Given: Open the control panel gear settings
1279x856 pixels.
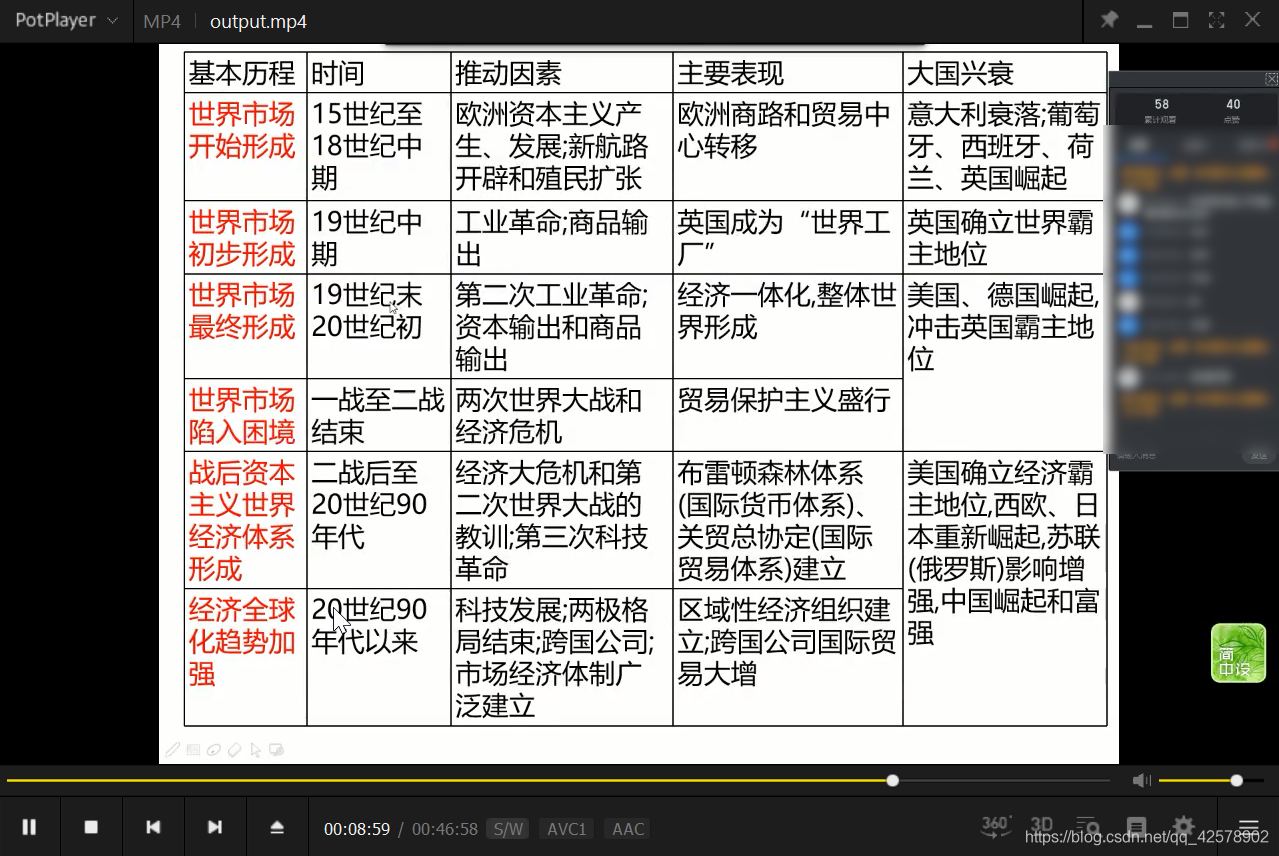Looking at the screenshot, I should 1183,827.
